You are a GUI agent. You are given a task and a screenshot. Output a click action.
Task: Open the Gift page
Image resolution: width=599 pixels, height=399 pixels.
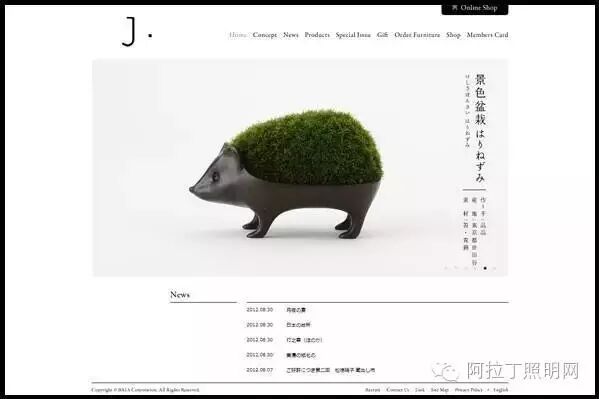(382, 35)
